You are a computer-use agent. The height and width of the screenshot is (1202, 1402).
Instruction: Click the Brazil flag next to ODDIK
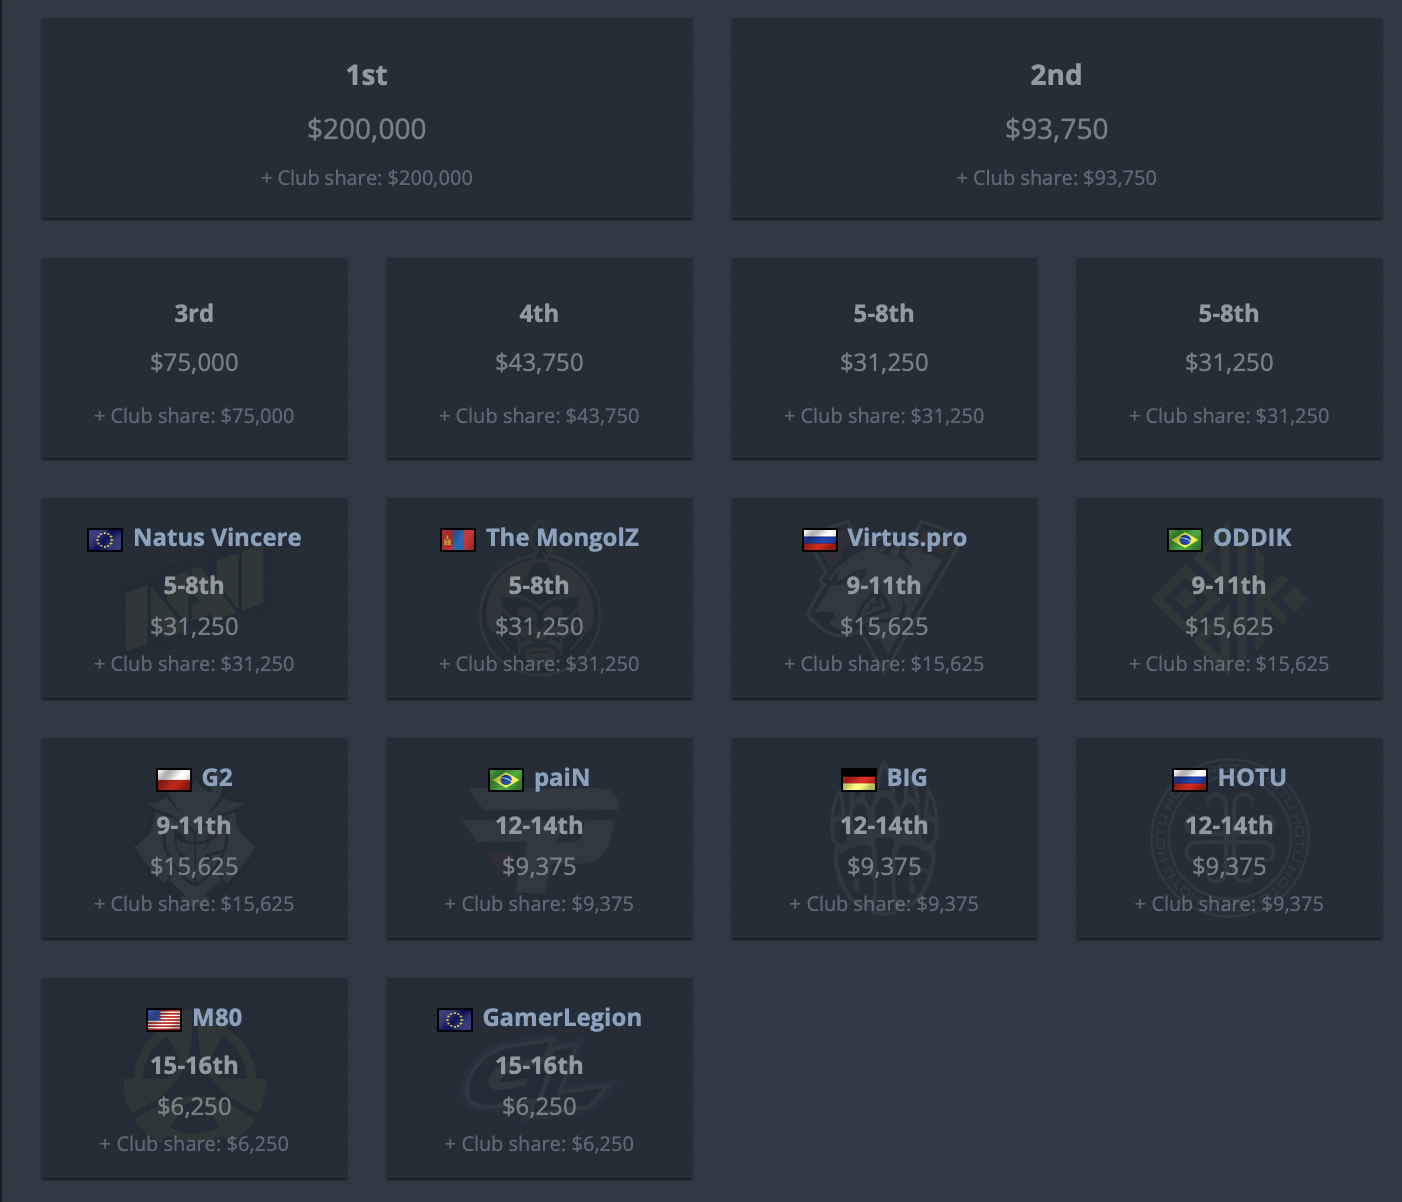tap(1185, 540)
